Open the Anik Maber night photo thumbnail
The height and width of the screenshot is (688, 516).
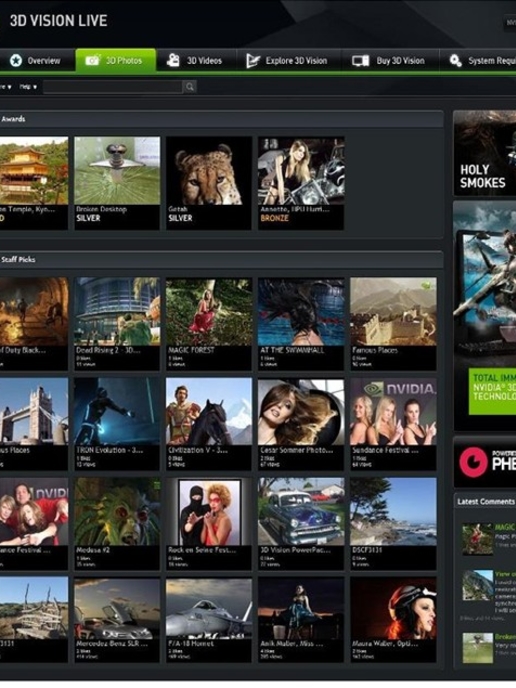tap(301, 608)
